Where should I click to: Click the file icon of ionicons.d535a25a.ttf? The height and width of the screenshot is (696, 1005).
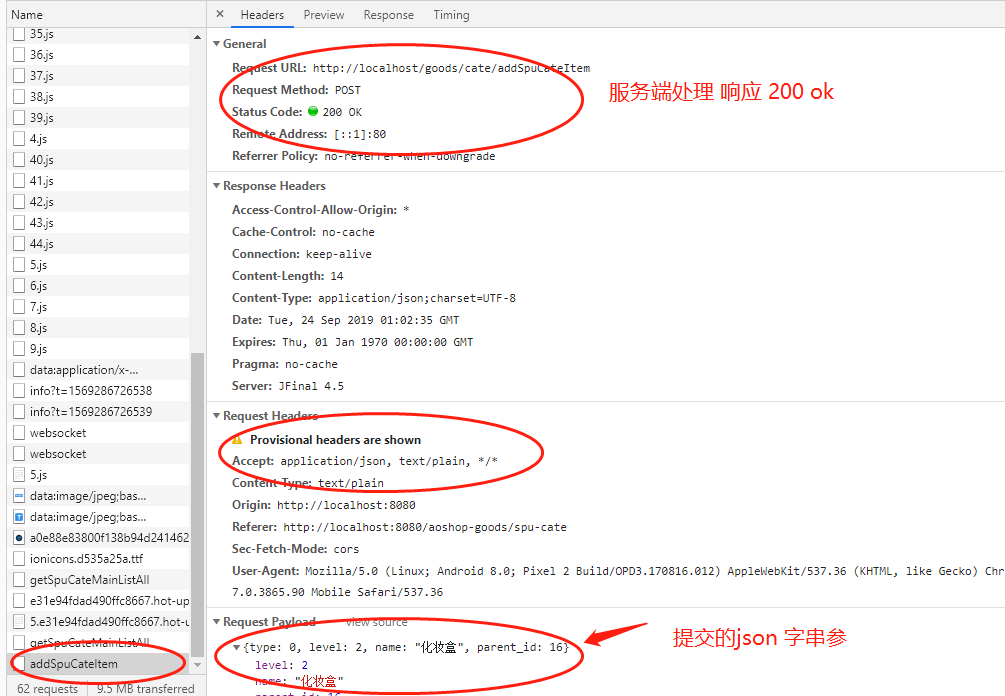point(19,559)
